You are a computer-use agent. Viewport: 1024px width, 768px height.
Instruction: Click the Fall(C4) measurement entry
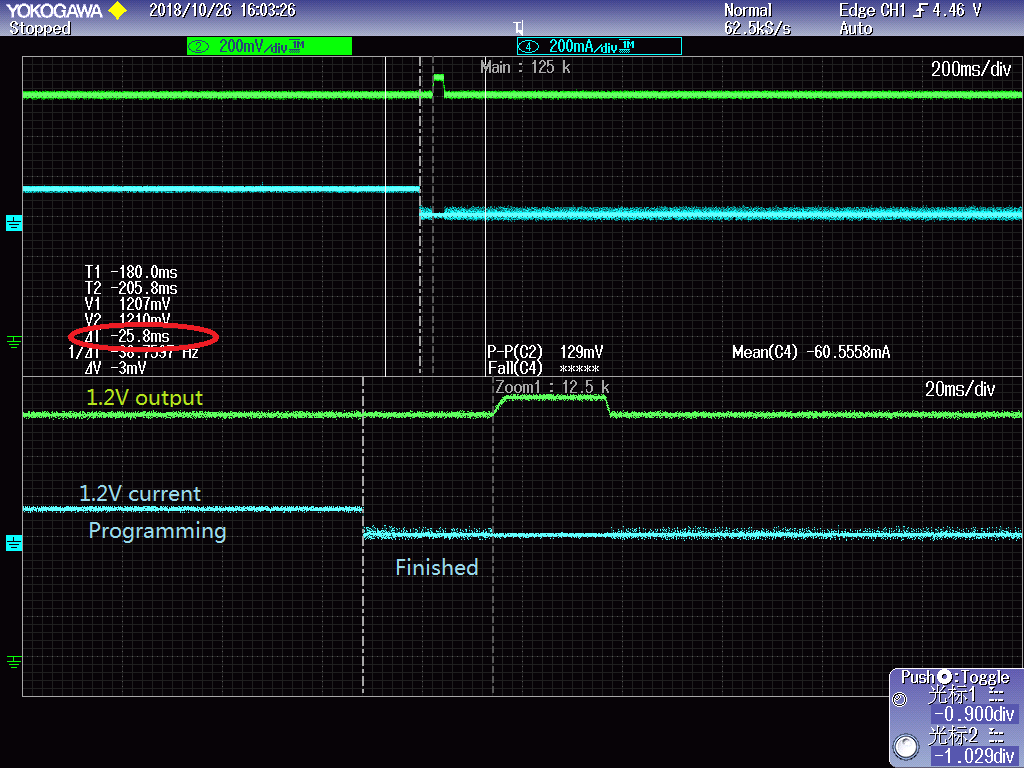512,368
